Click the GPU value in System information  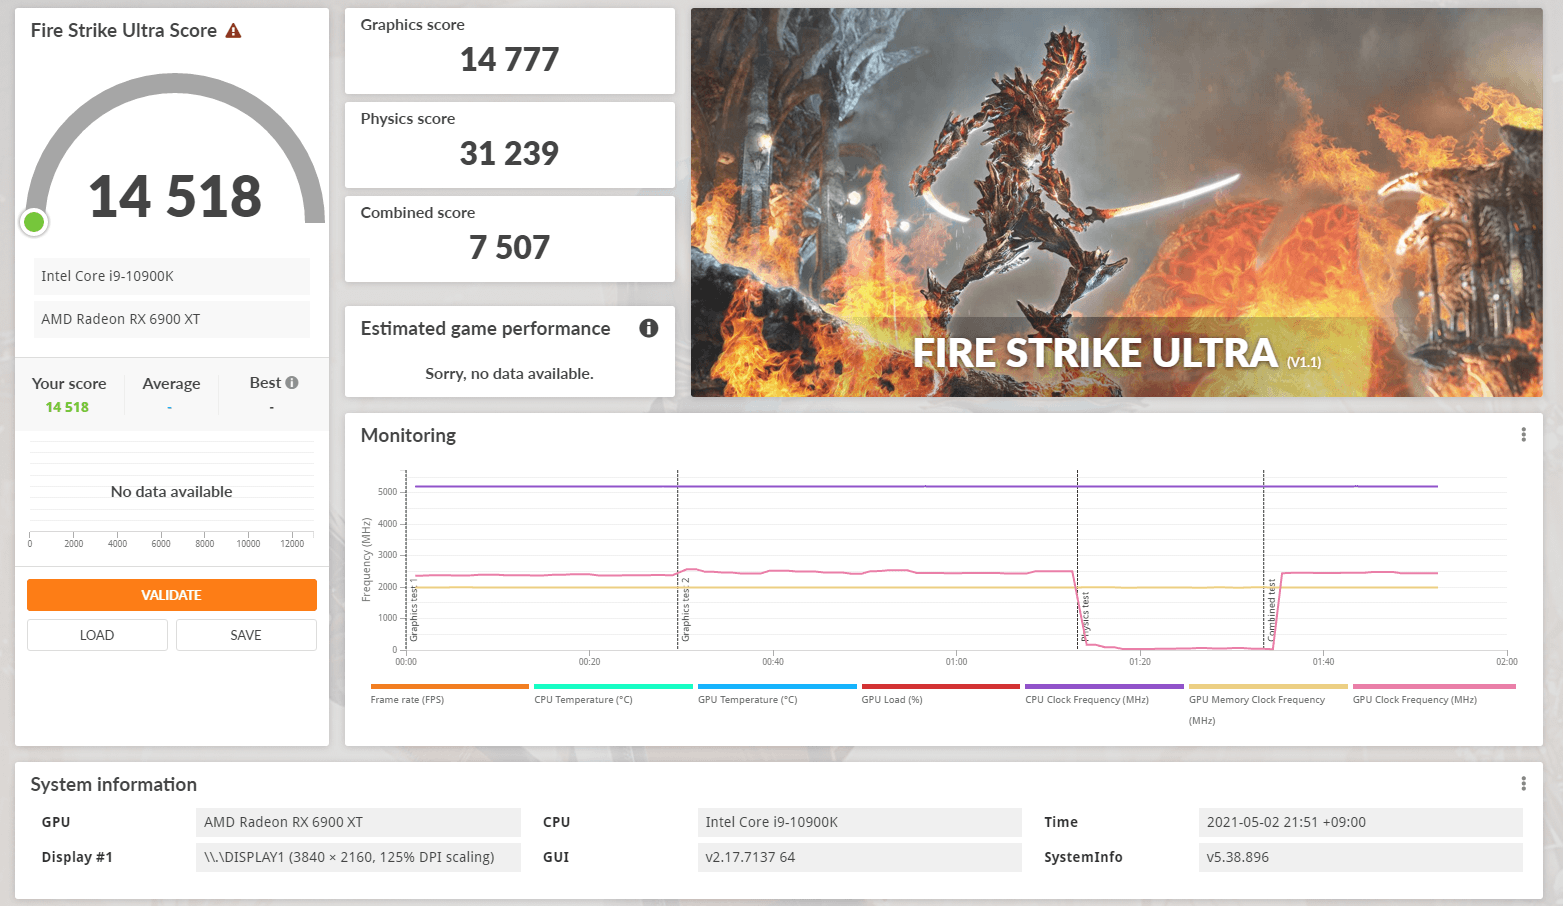point(358,822)
